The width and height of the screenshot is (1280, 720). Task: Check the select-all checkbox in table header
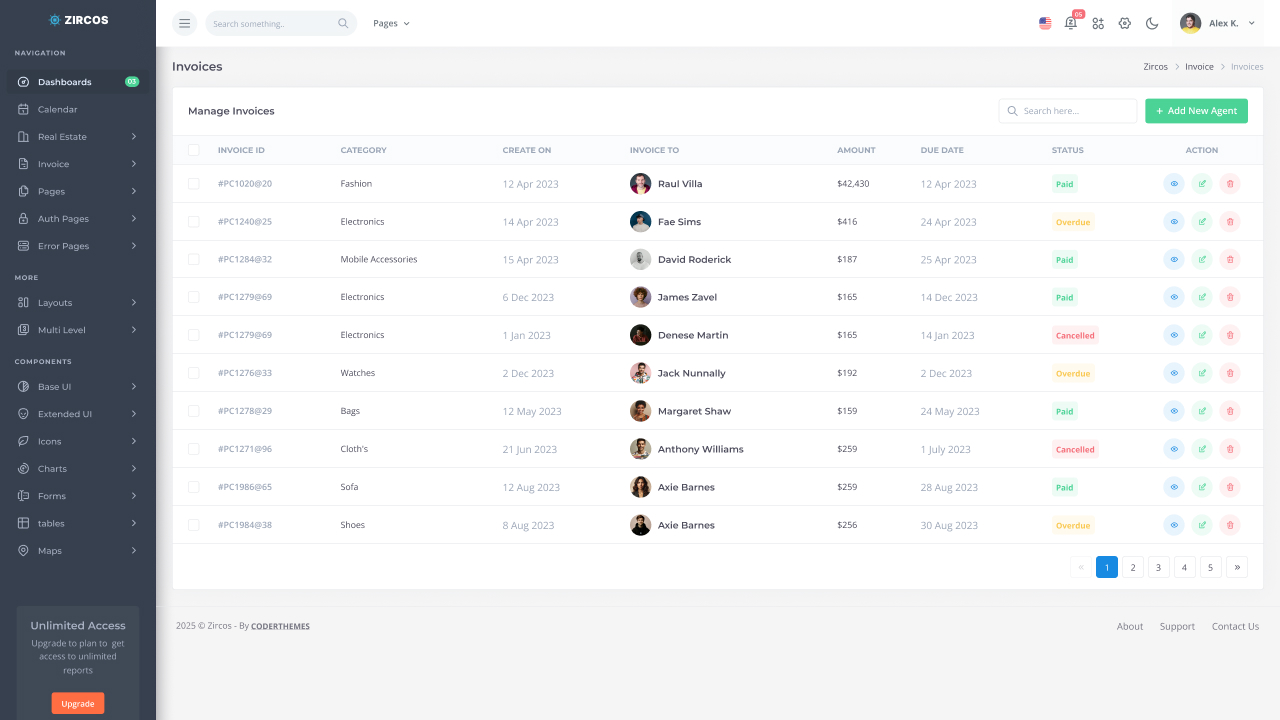[193, 149]
